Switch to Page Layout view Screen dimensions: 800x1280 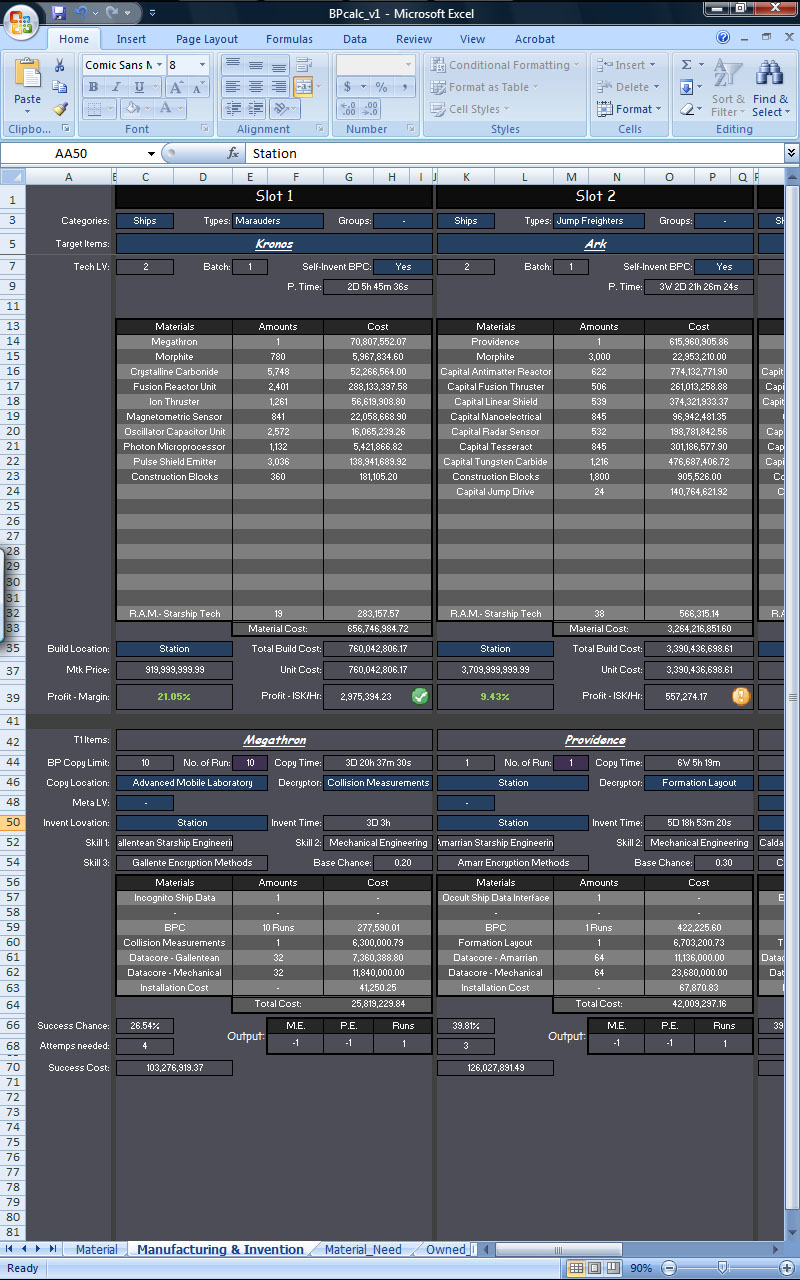click(x=595, y=1268)
